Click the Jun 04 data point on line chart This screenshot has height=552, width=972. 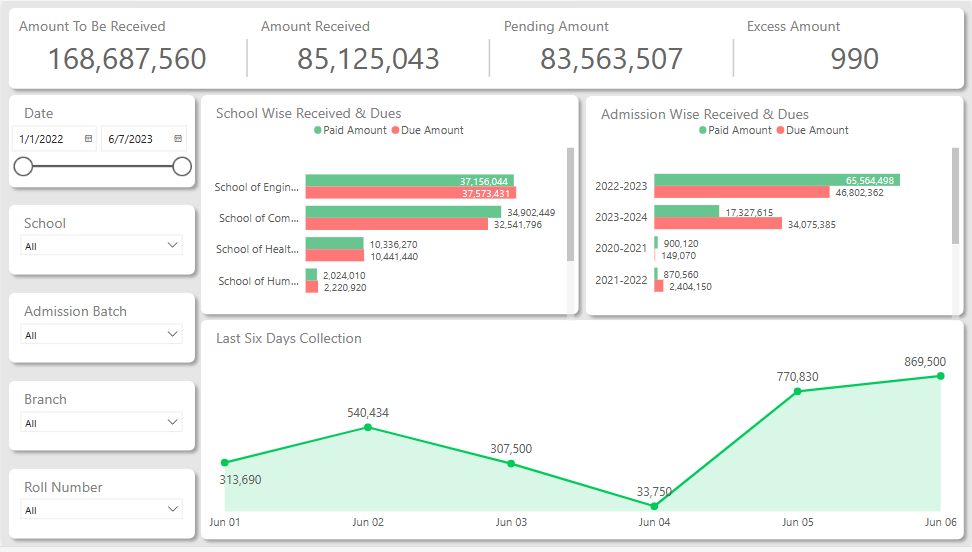[x=654, y=506]
